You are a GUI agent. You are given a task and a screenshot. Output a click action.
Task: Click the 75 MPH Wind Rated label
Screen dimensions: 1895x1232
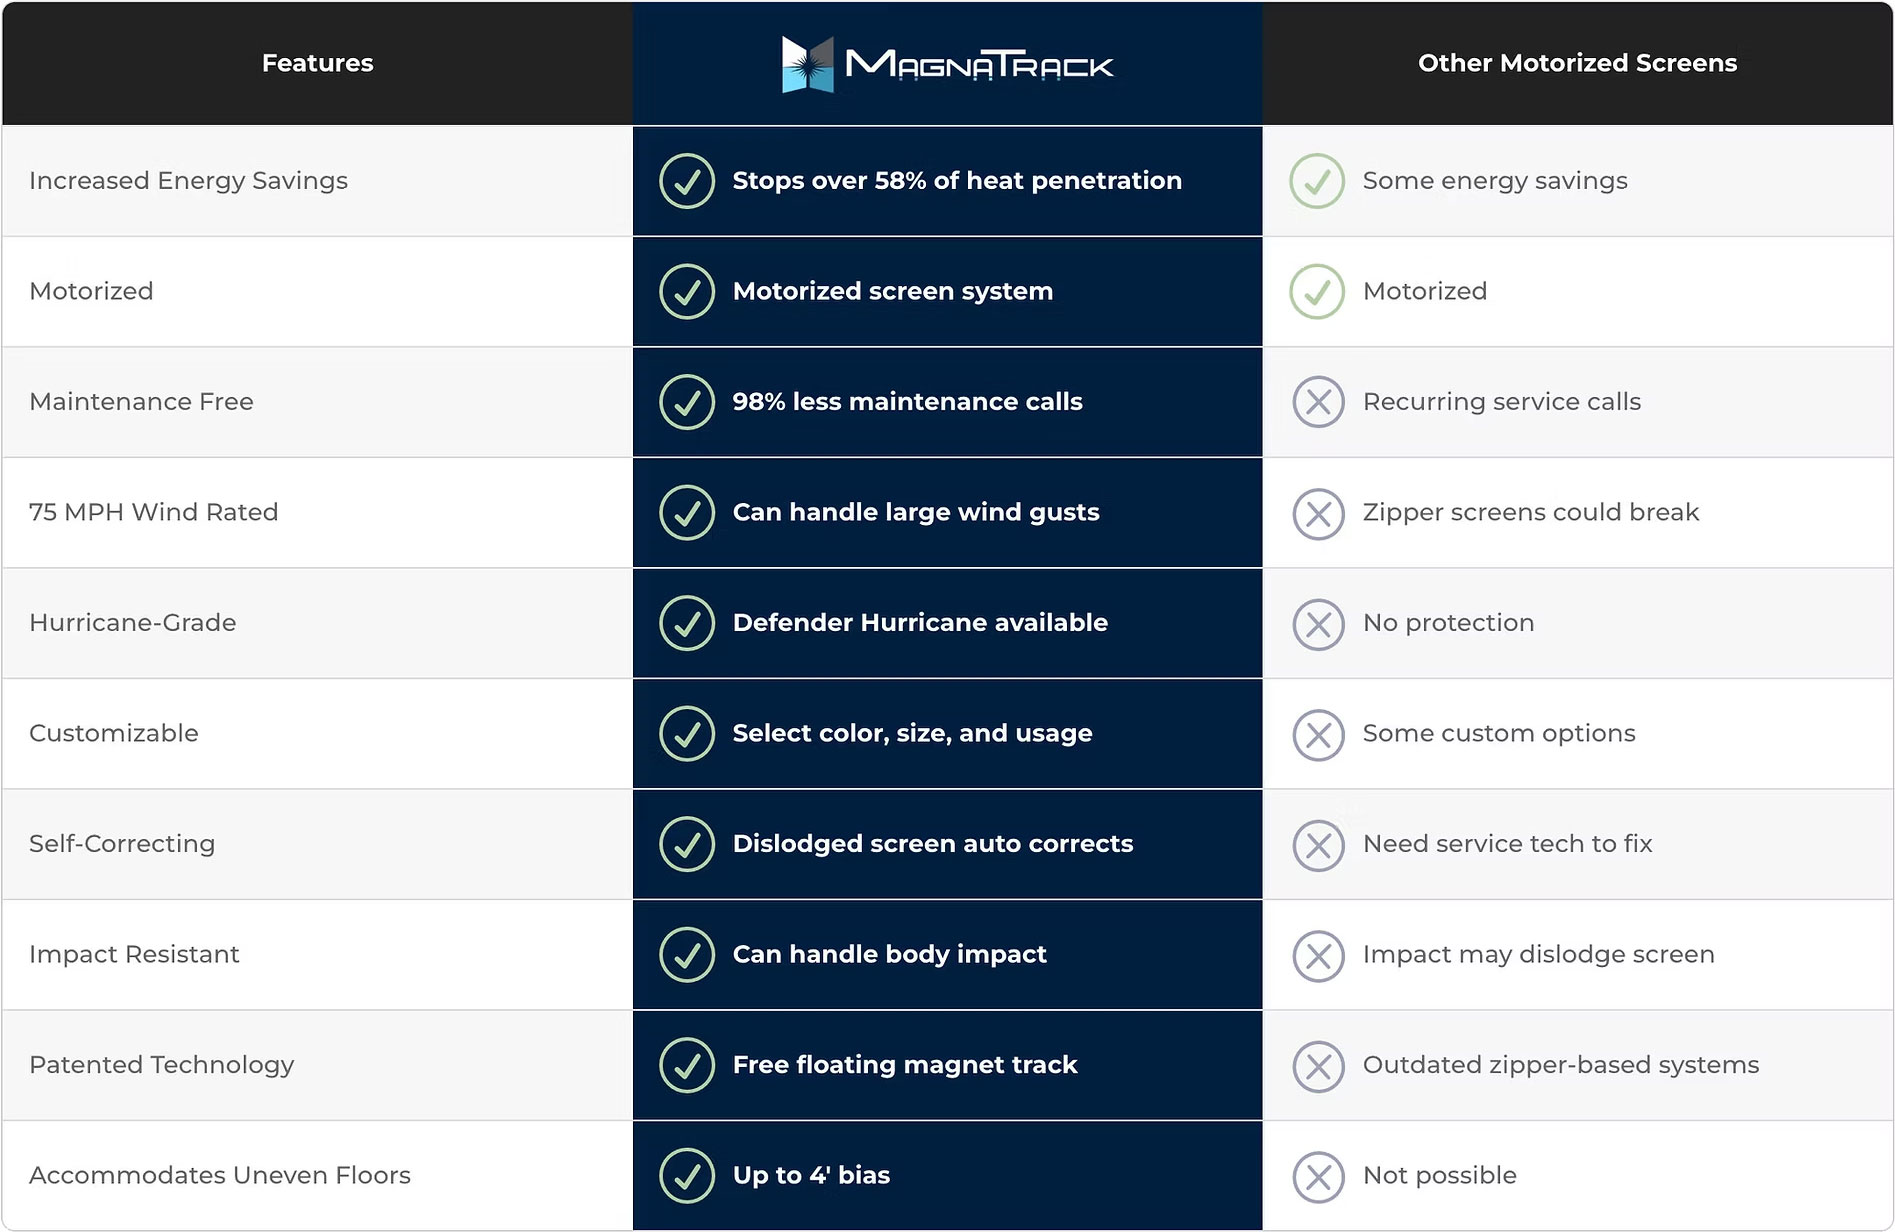(153, 512)
